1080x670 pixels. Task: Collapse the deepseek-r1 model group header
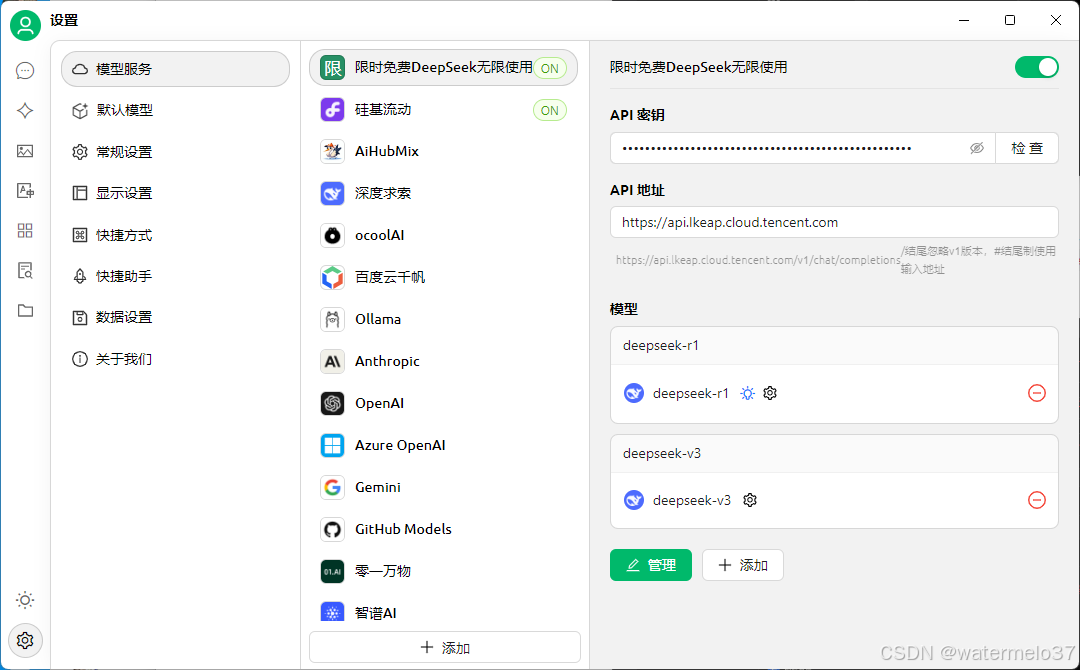coord(833,345)
